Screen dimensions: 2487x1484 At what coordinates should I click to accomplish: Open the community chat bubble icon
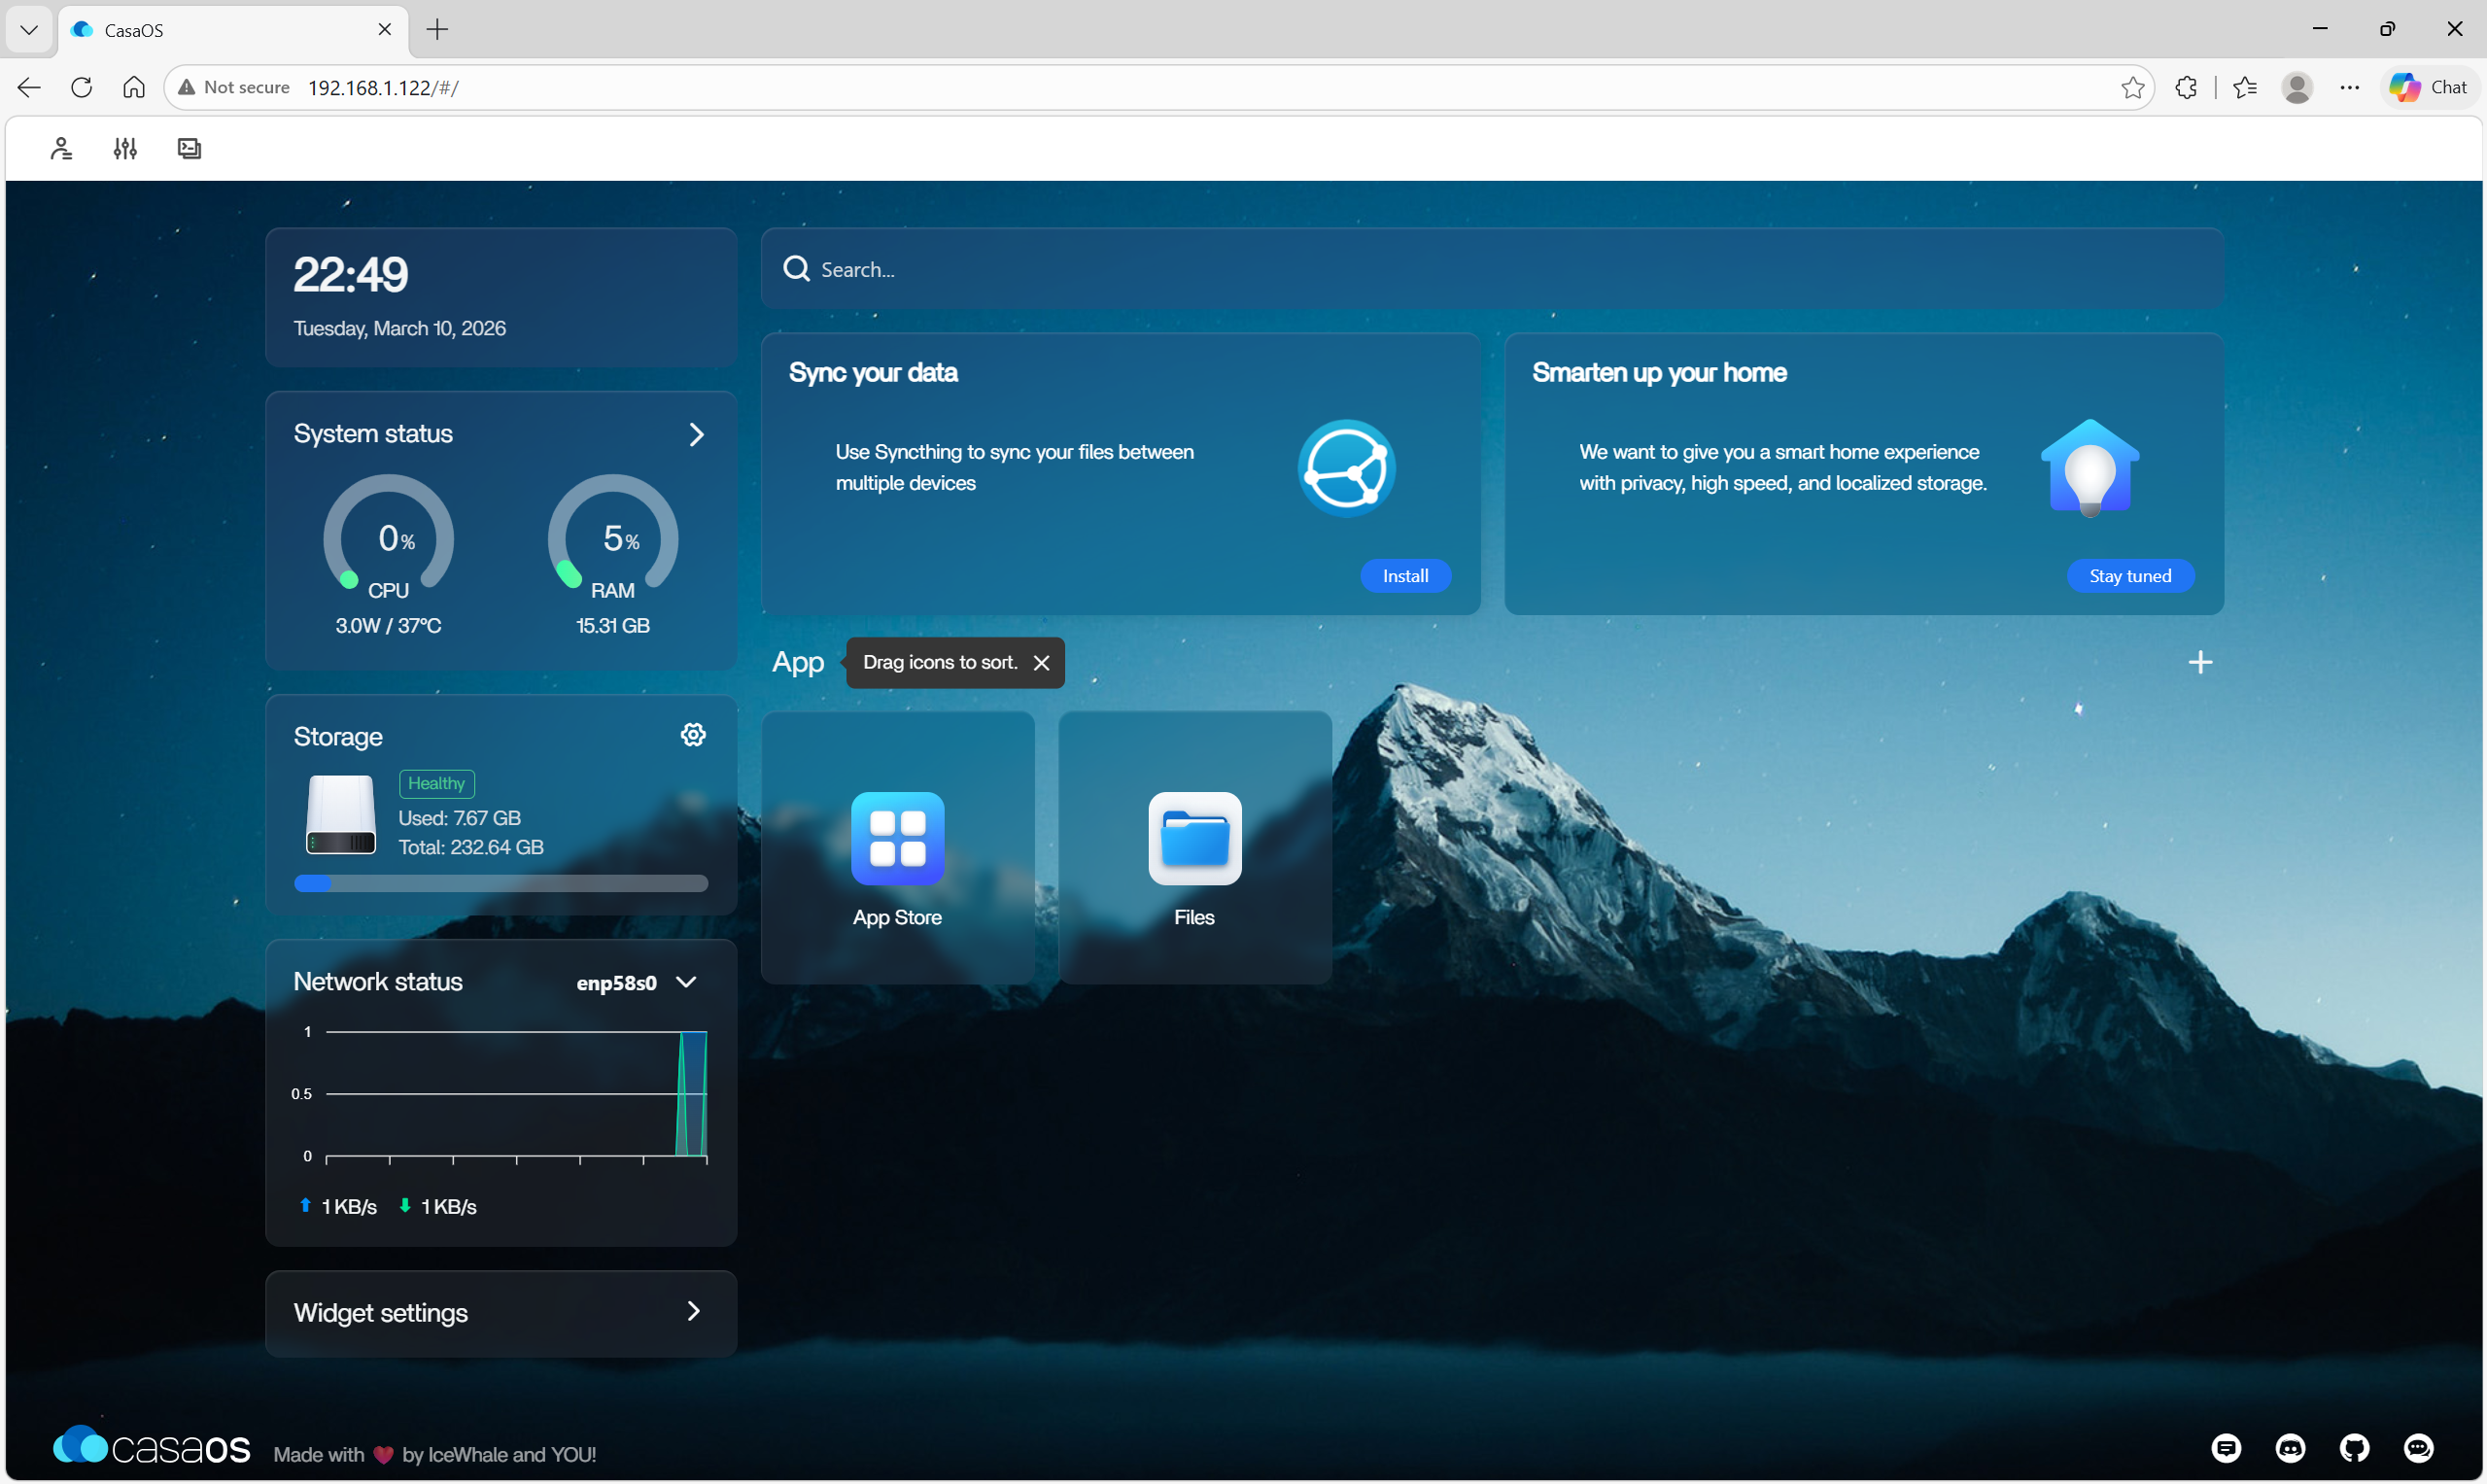(2419, 1449)
